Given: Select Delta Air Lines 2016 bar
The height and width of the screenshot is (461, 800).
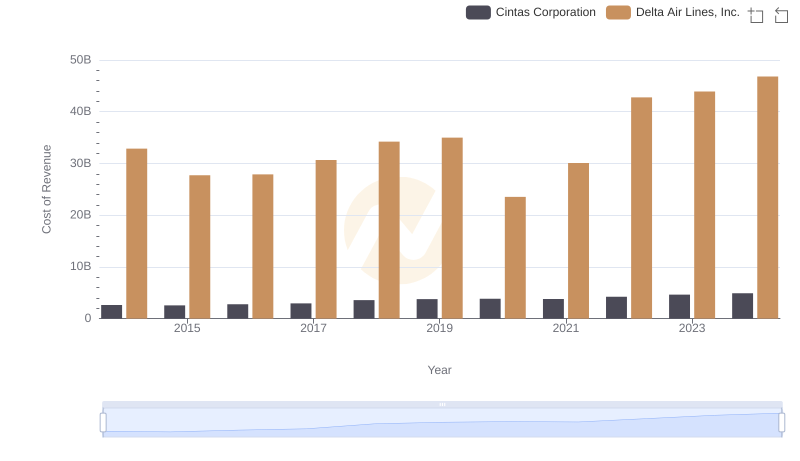Looking at the screenshot, I should 263,246.
